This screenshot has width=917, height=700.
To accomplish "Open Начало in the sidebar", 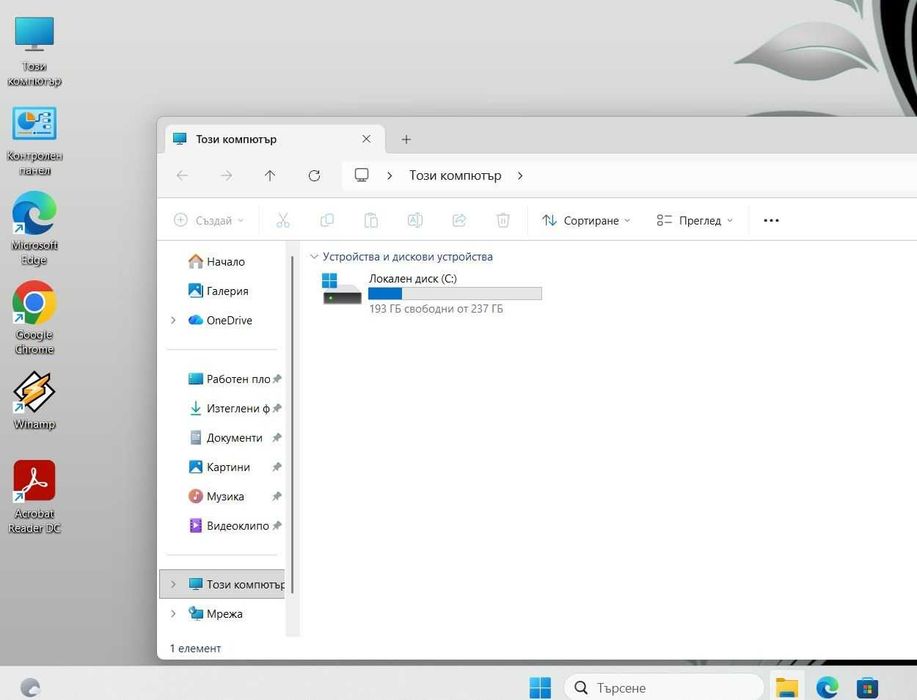I will [217, 261].
